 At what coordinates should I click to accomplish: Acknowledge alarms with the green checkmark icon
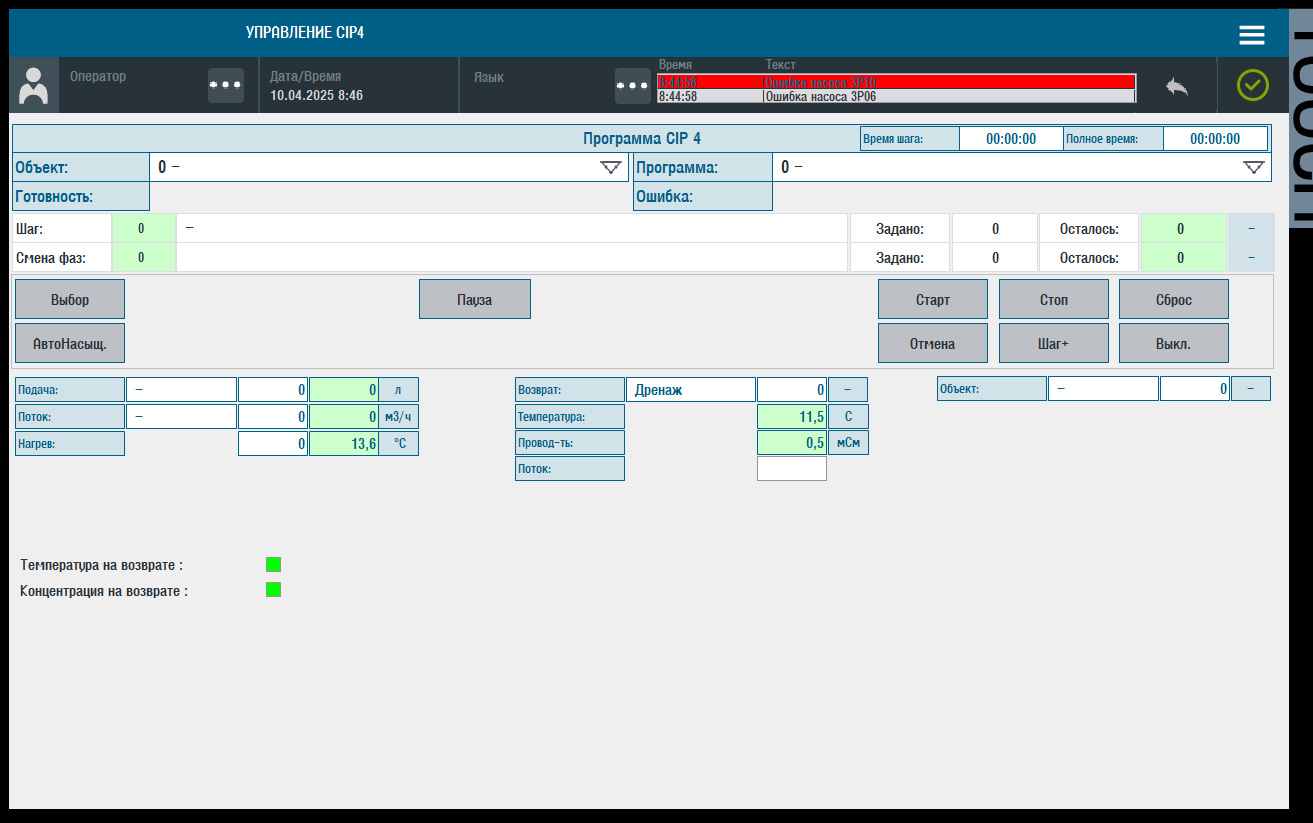[x=1253, y=85]
